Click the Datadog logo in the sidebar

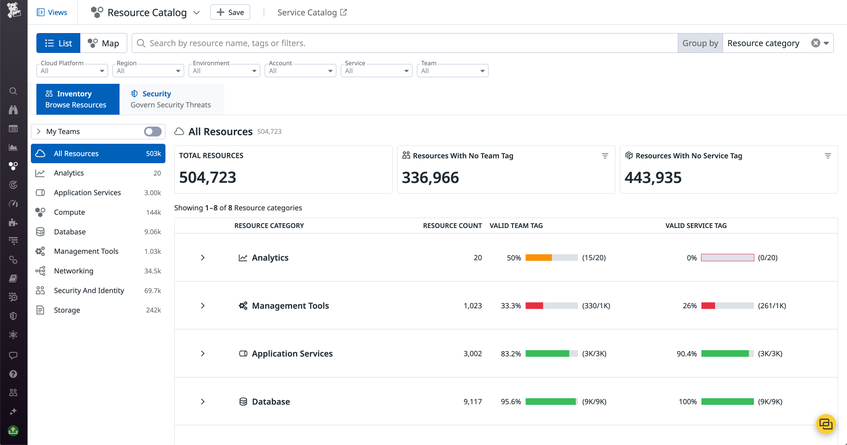[x=14, y=10]
